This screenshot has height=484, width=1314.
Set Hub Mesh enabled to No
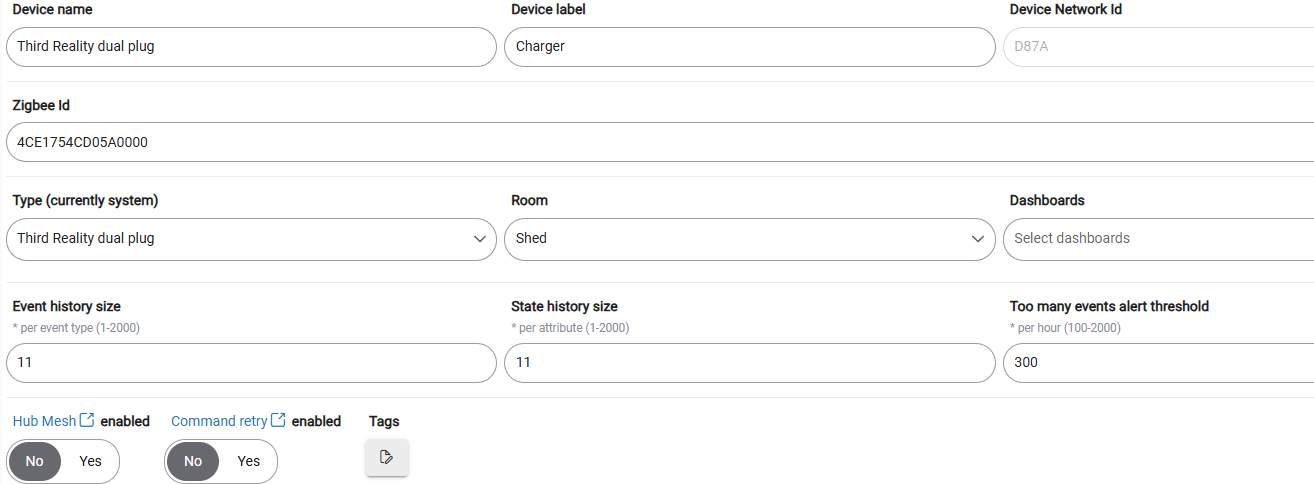tap(35, 461)
